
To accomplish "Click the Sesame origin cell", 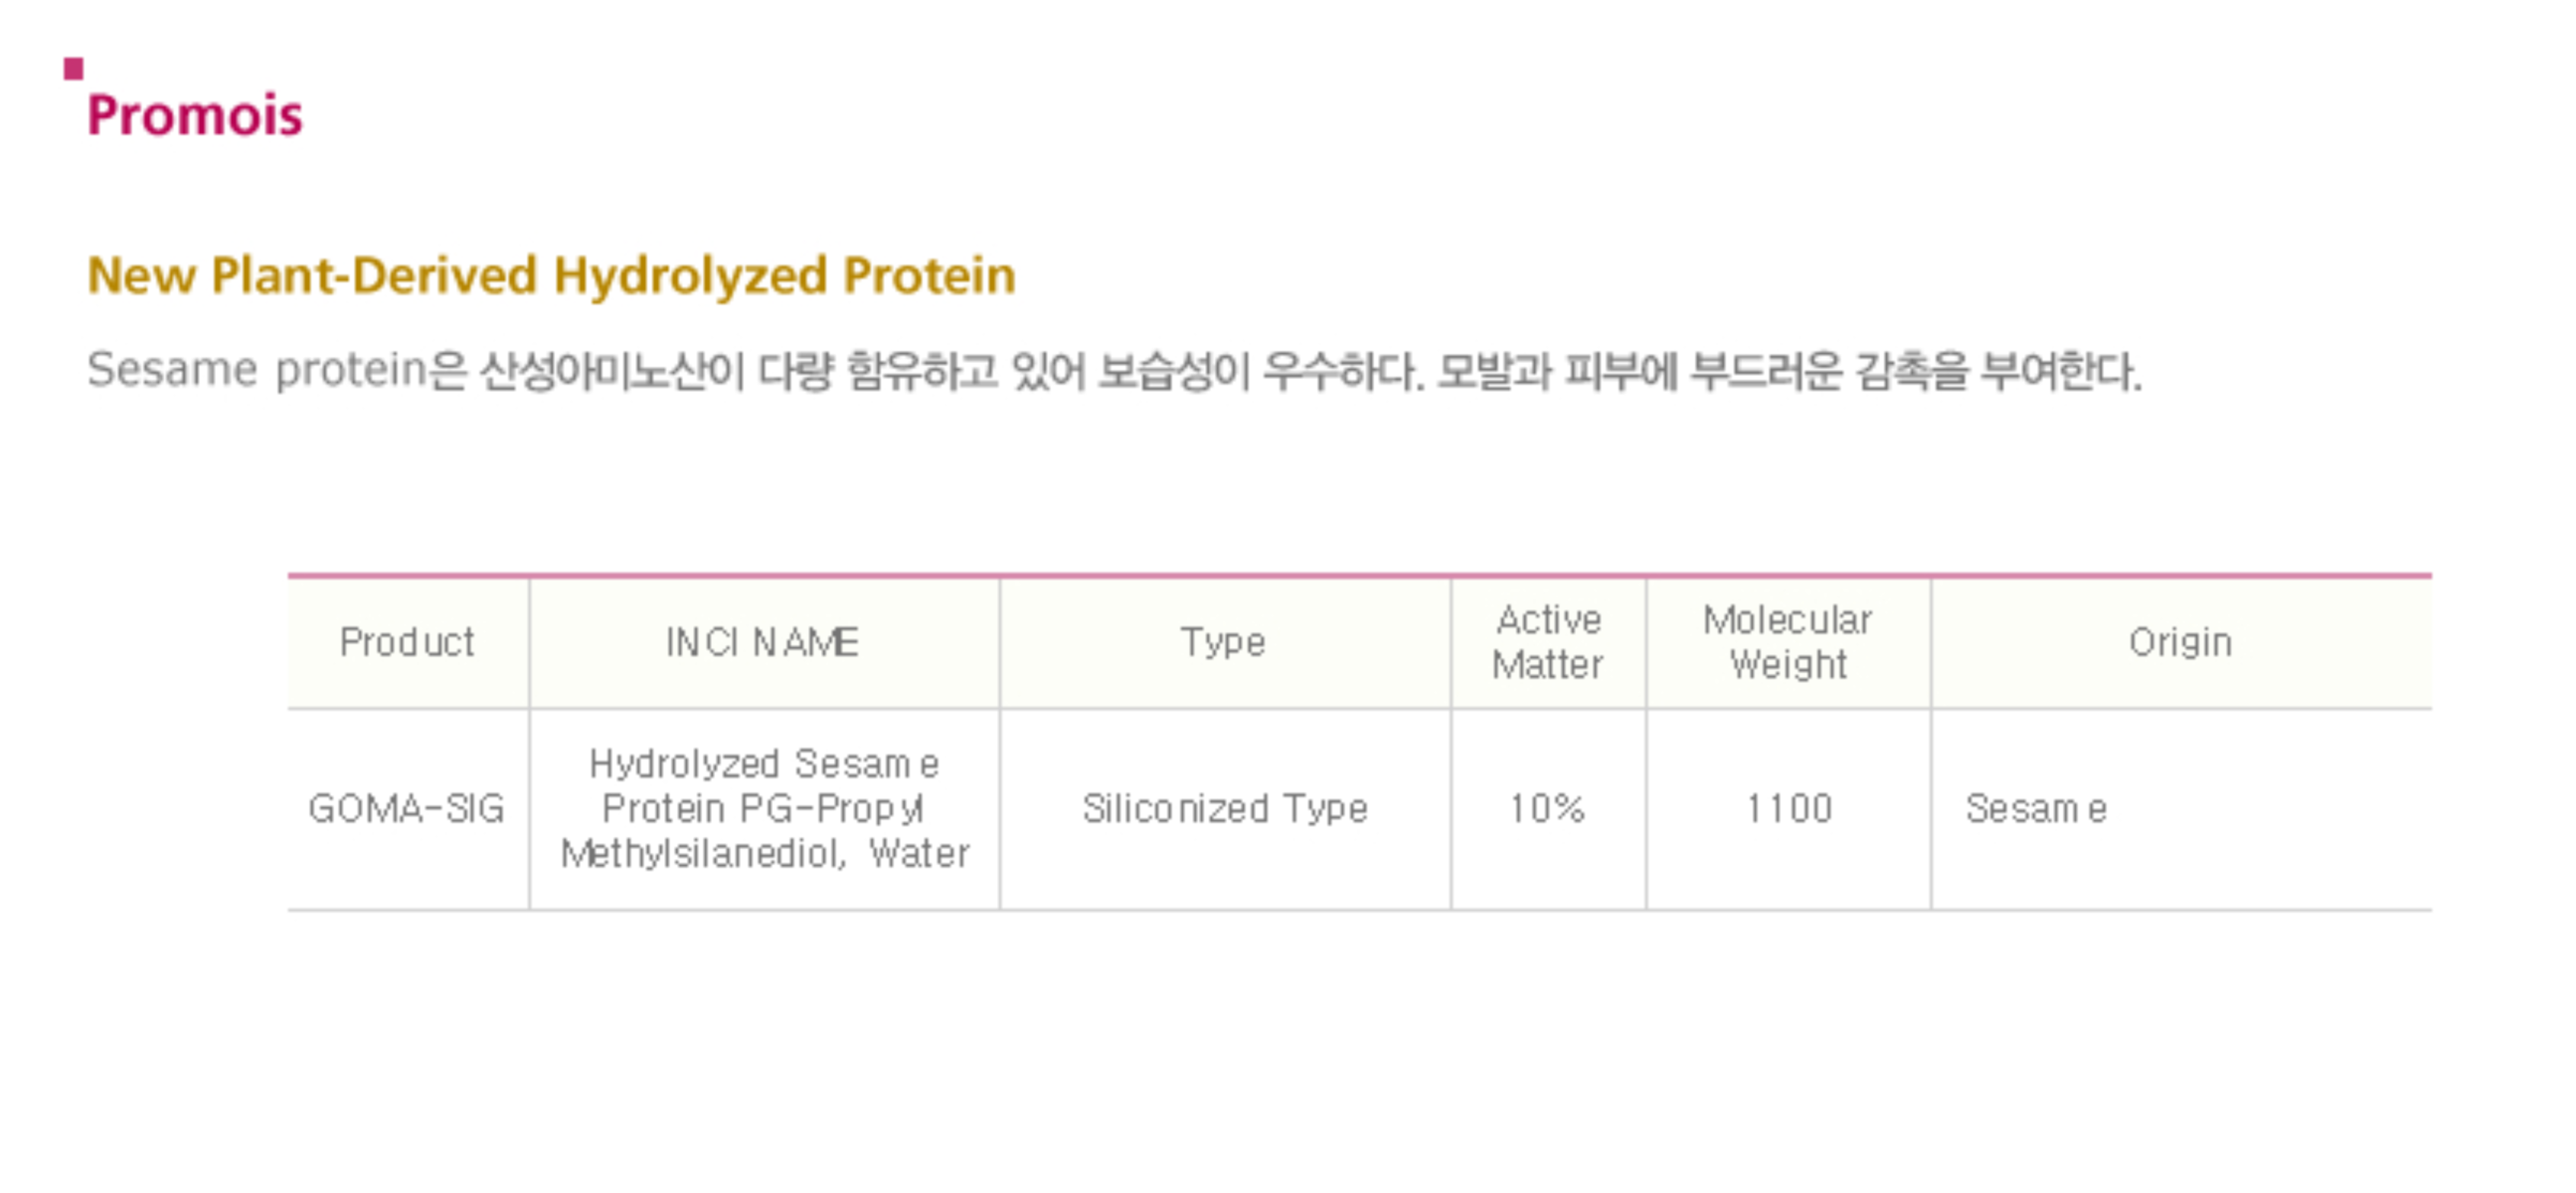I will [2036, 808].
